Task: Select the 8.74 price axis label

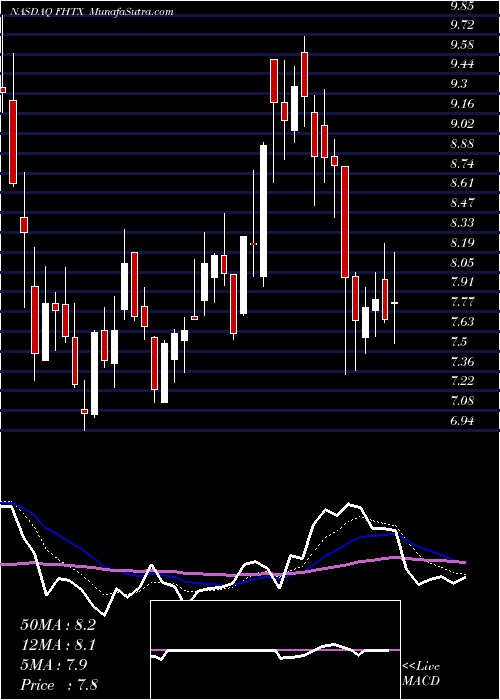Action: click(x=461, y=163)
